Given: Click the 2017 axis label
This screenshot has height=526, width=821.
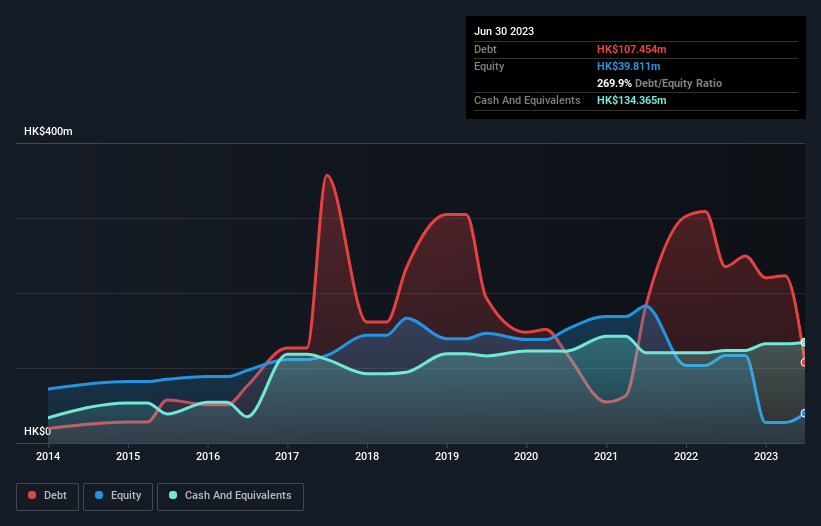Looking at the screenshot, I should [287, 456].
